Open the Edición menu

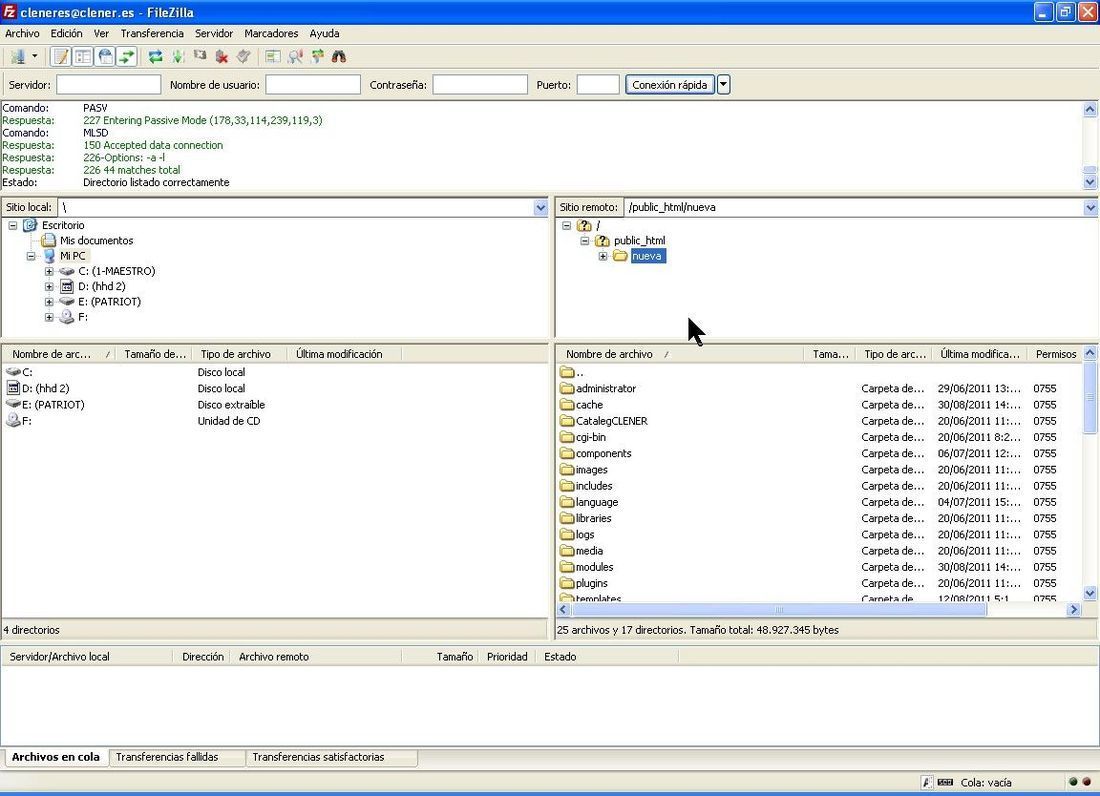tap(66, 33)
